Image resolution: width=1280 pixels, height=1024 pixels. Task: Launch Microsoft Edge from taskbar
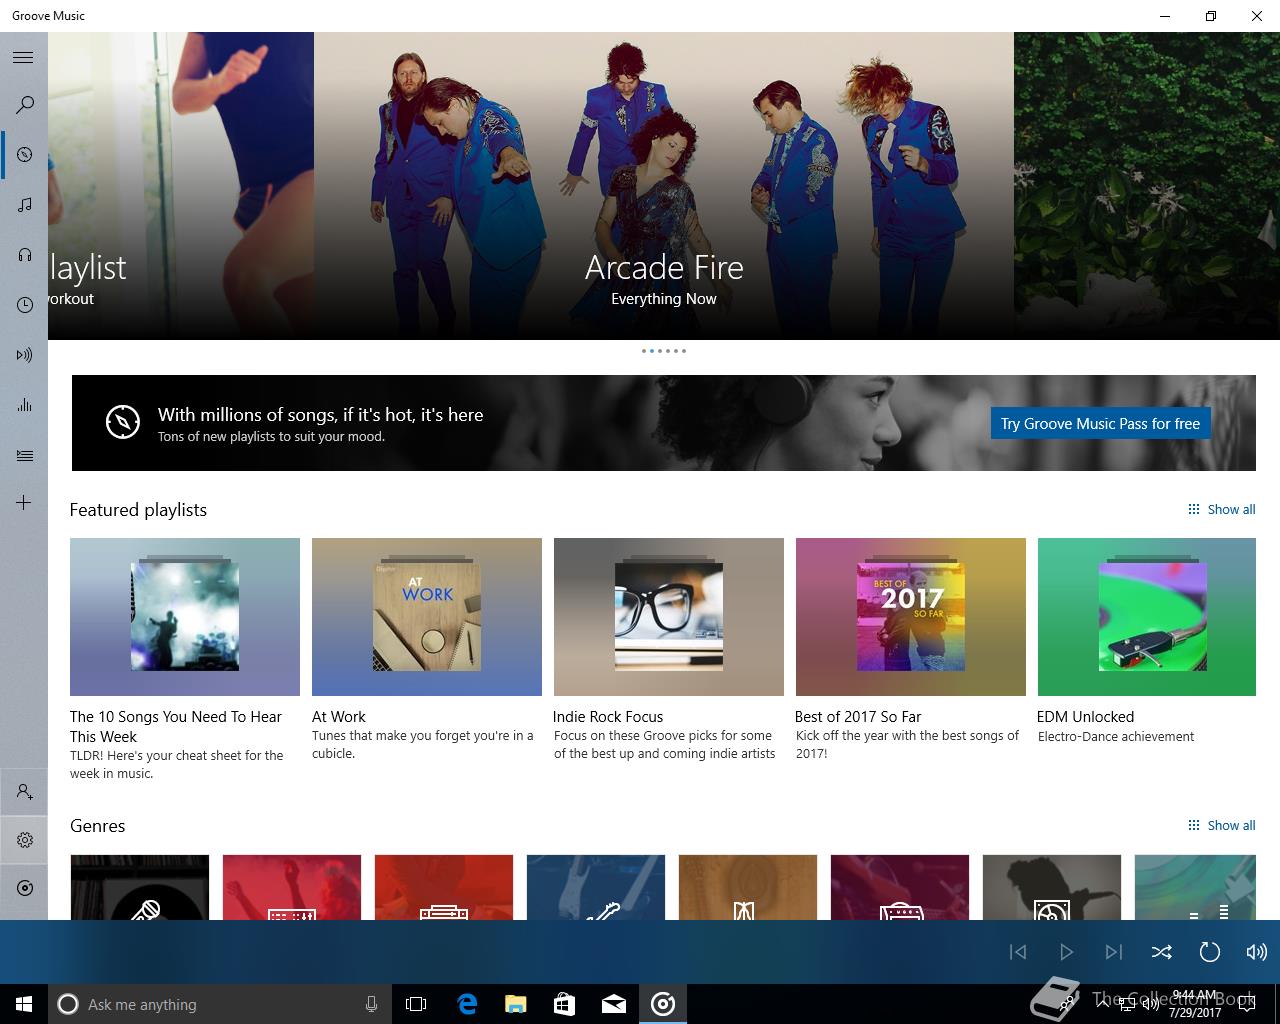click(x=467, y=1004)
